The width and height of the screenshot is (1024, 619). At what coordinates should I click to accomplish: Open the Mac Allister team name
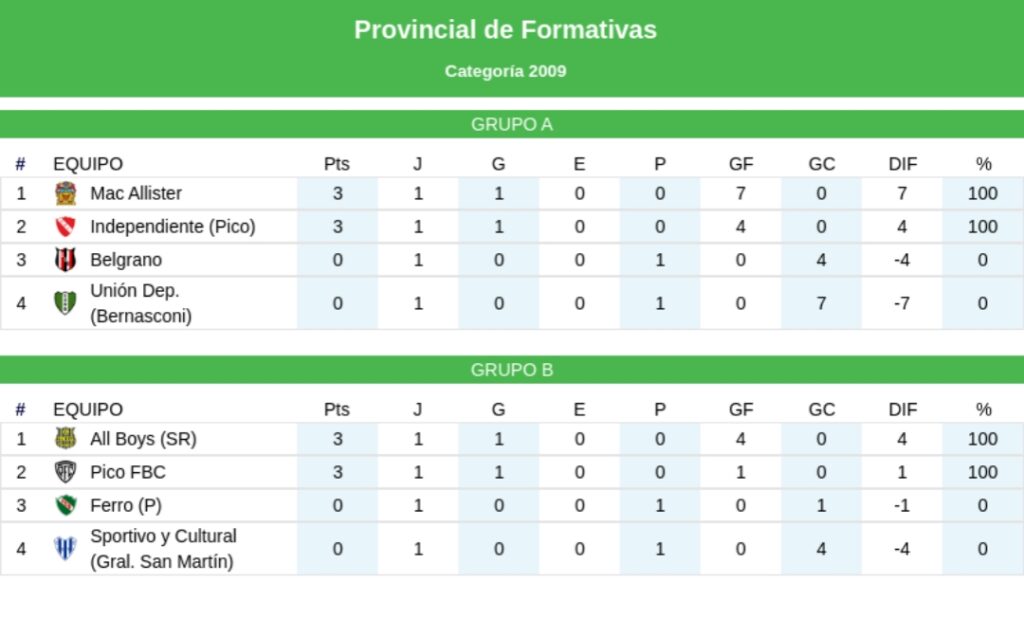pos(136,193)
